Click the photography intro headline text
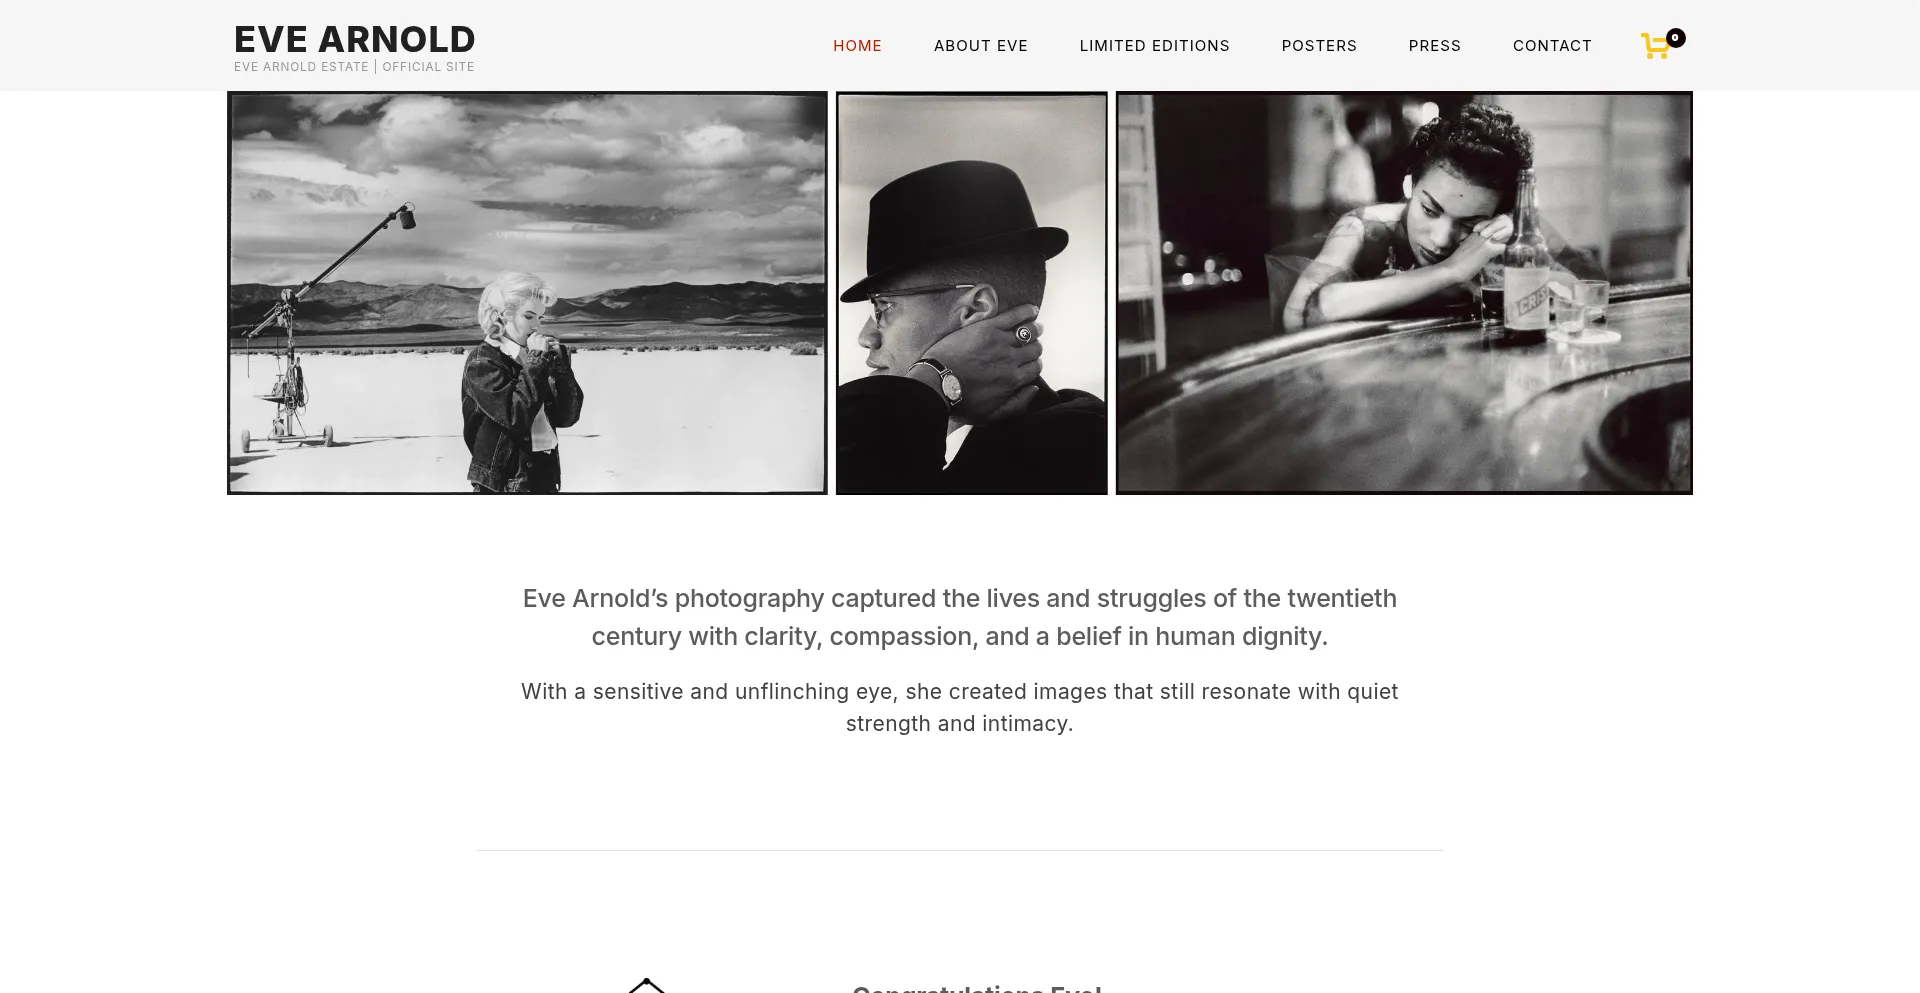This screenshot has width=1920, height=993. click(x=960, y=617)
